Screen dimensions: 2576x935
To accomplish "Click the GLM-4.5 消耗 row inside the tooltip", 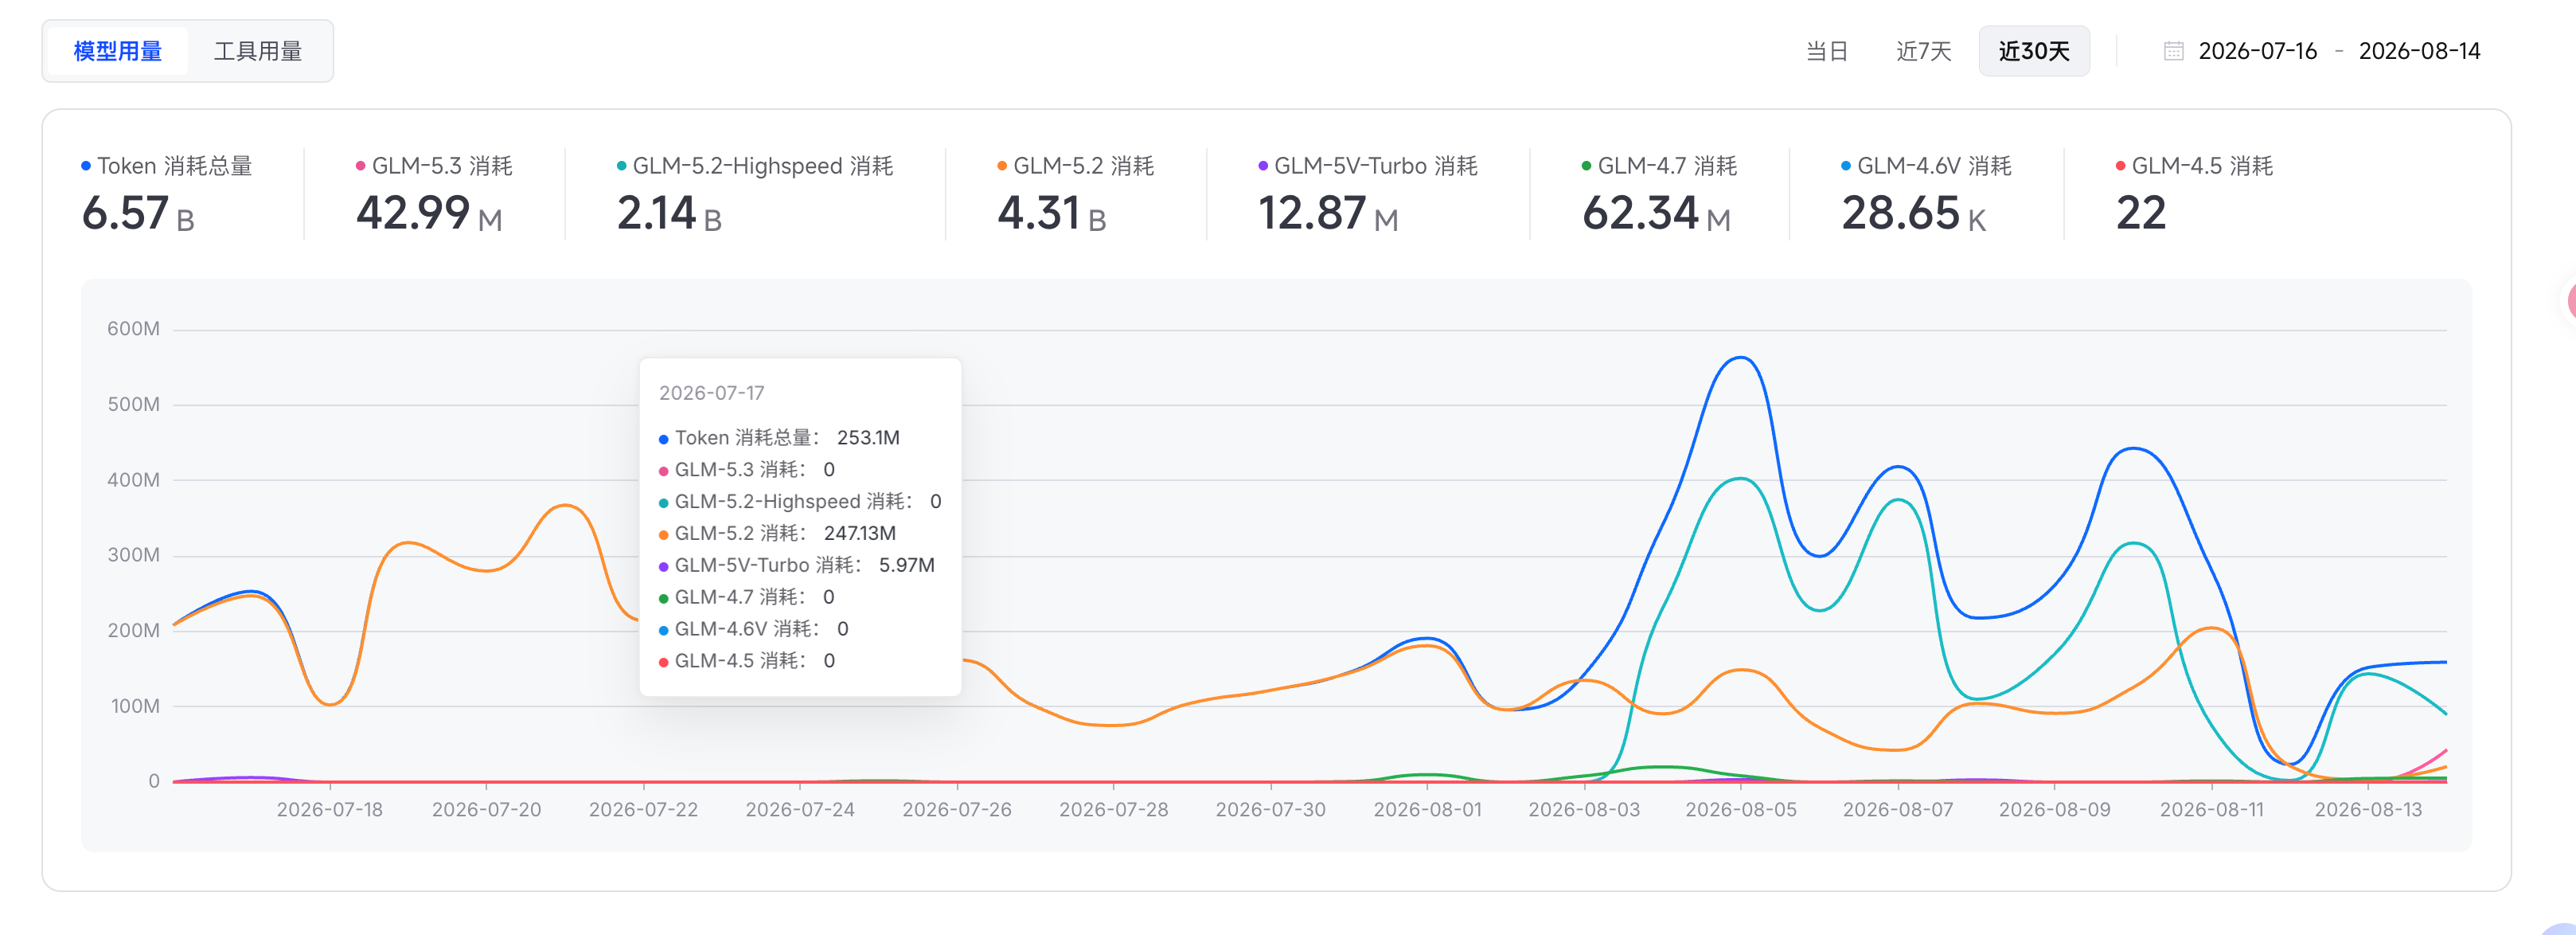I will click(747, 662).
